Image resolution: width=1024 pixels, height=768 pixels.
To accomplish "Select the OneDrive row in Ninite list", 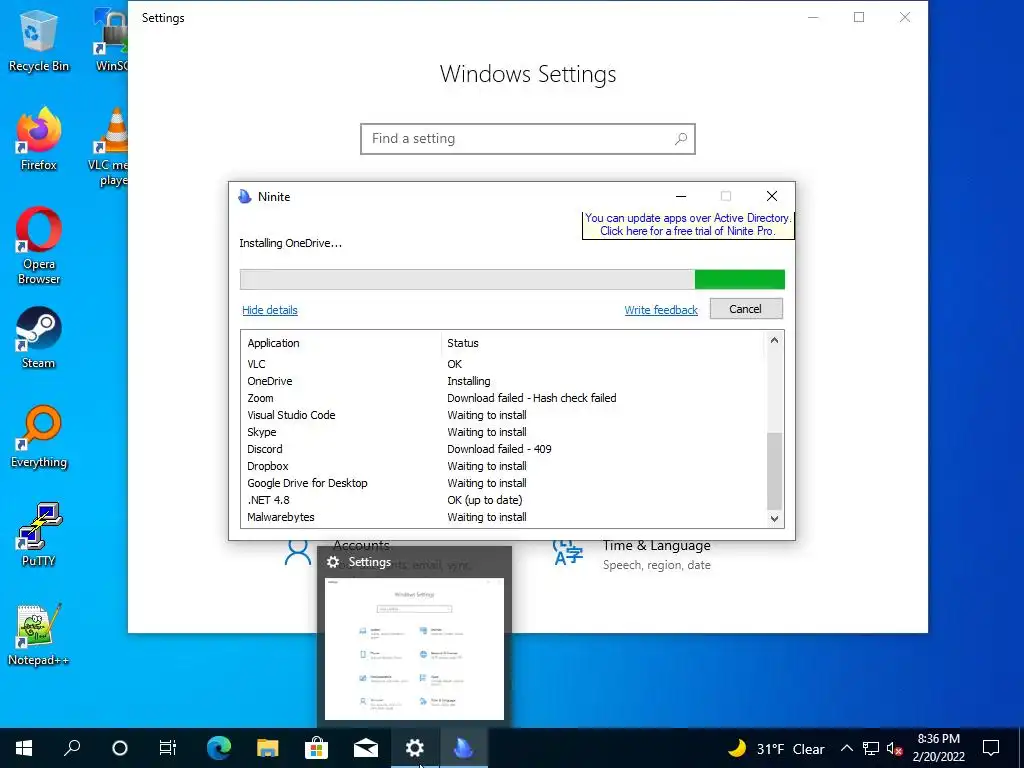I will tap(504, 381).
